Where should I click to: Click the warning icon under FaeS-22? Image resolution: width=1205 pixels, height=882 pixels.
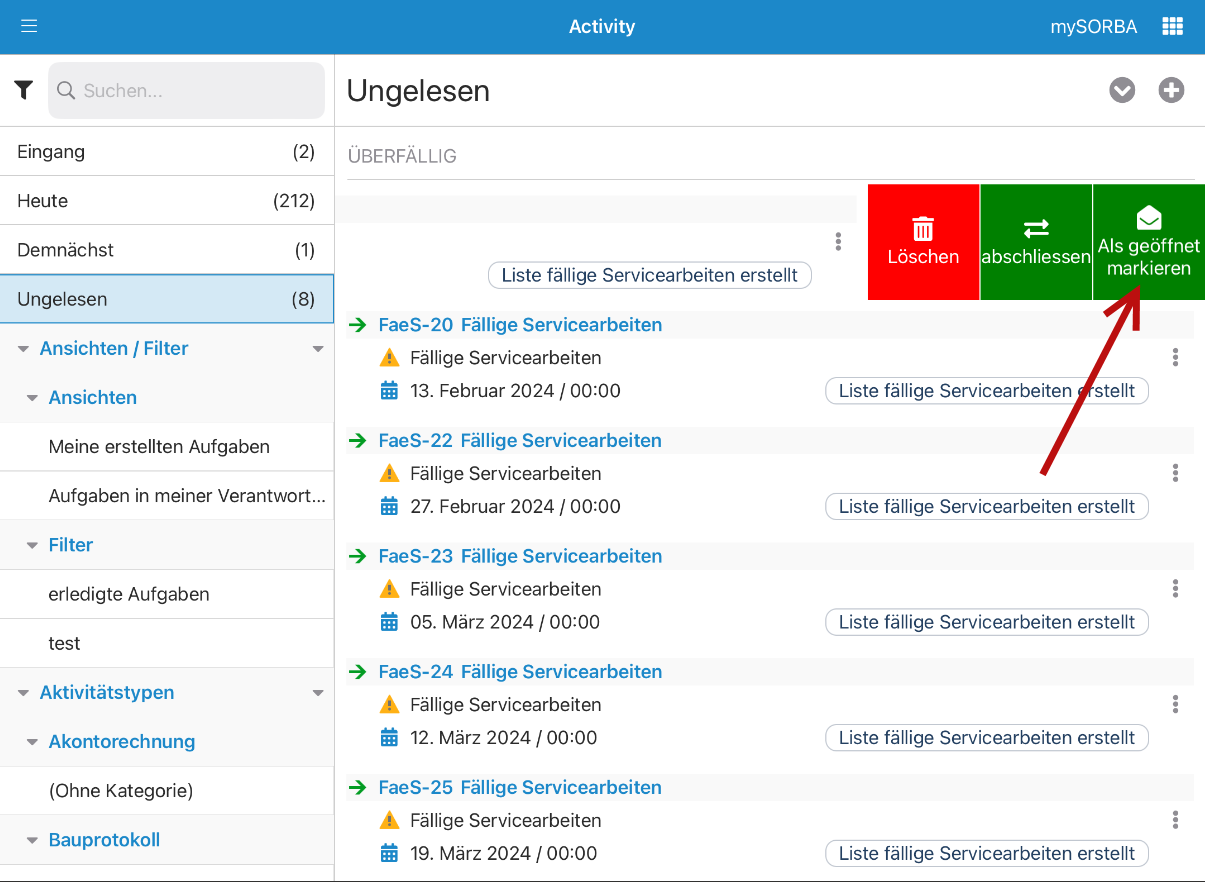[389, 473]
